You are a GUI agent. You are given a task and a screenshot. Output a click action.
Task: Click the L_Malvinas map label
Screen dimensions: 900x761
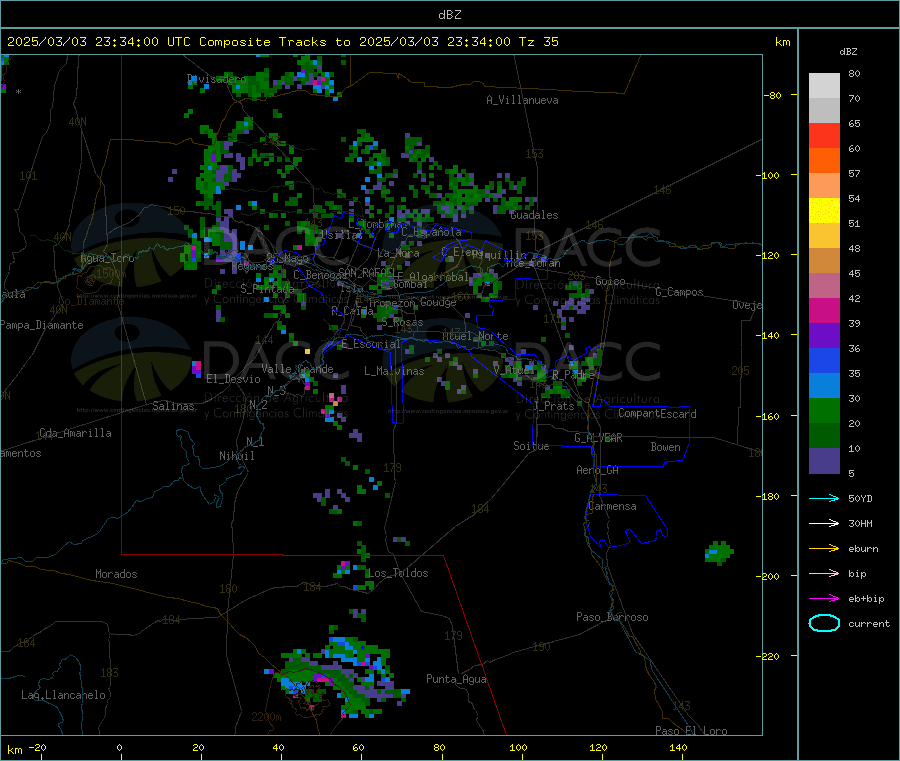(x=394, y=371)
